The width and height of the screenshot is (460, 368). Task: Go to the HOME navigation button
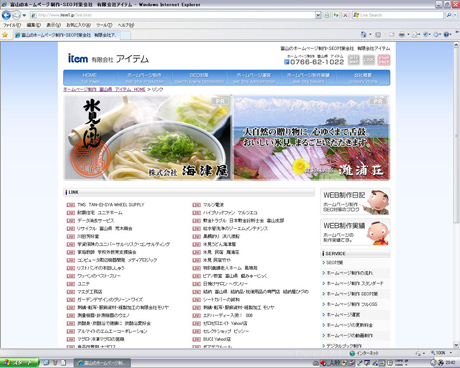coord(90,78)
